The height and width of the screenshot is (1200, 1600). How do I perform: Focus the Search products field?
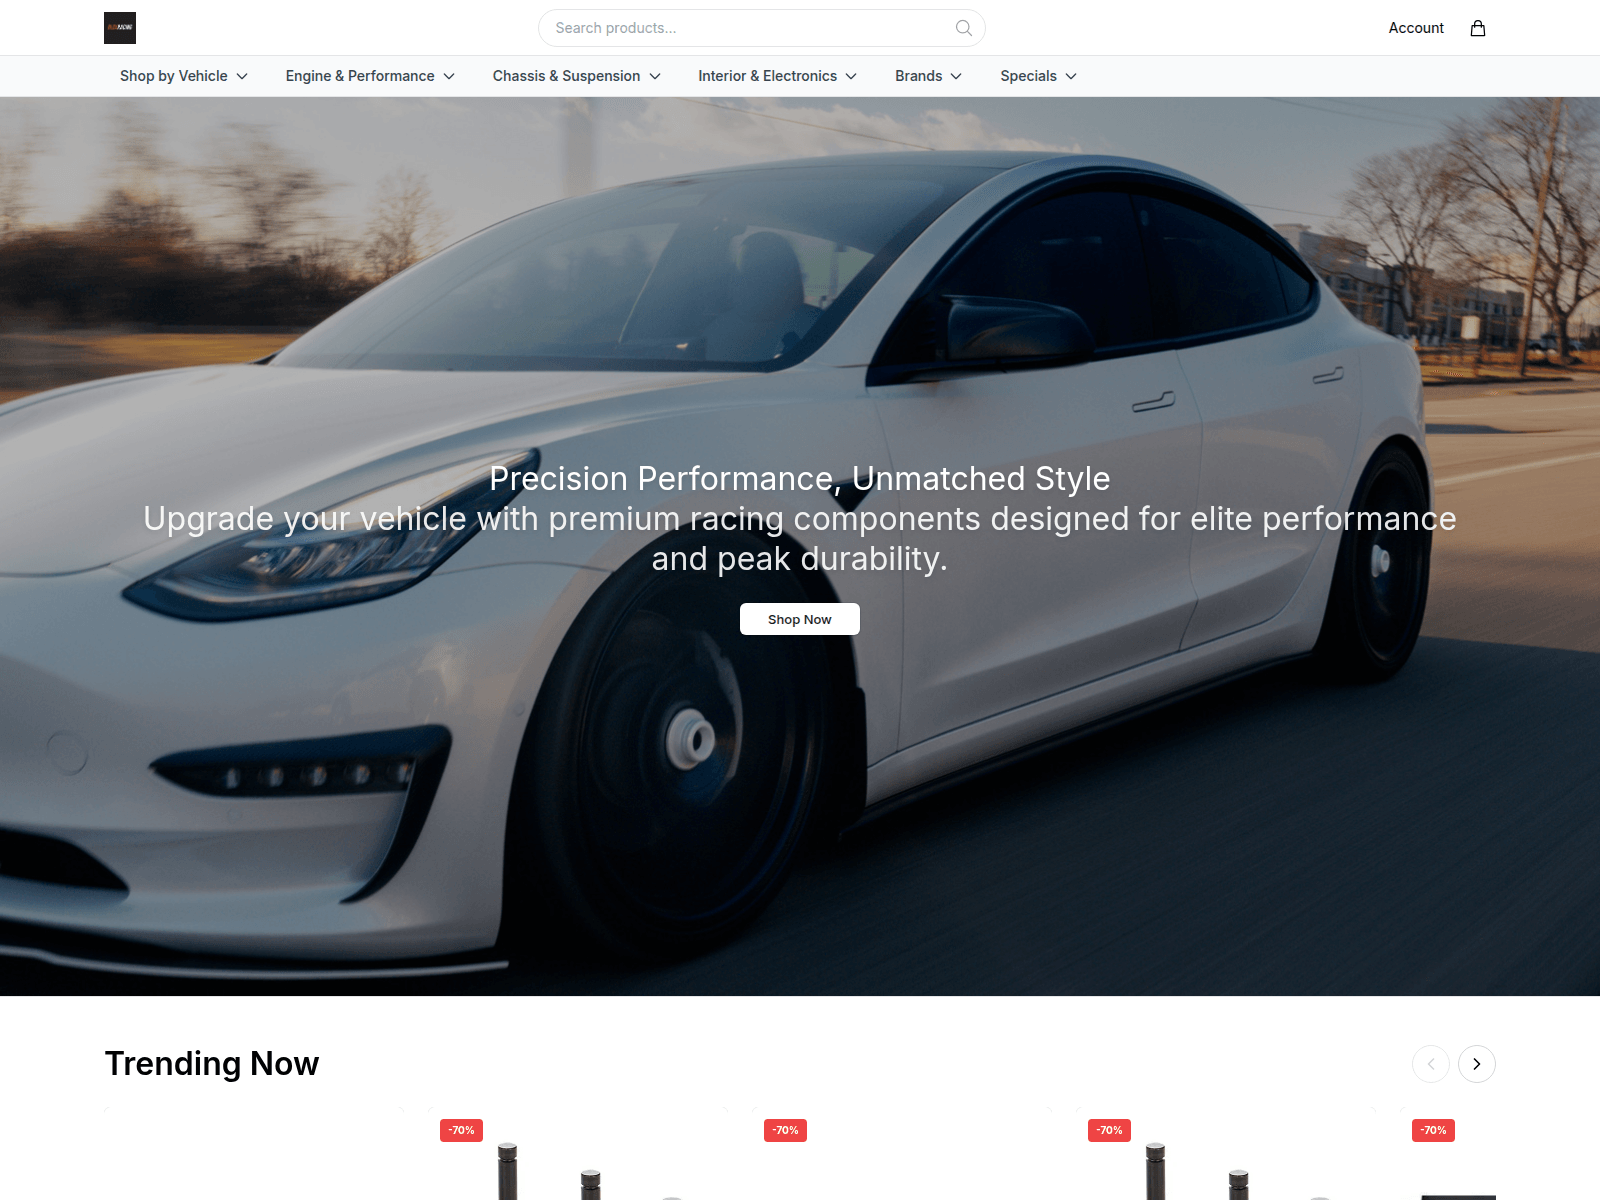point(762,28)
